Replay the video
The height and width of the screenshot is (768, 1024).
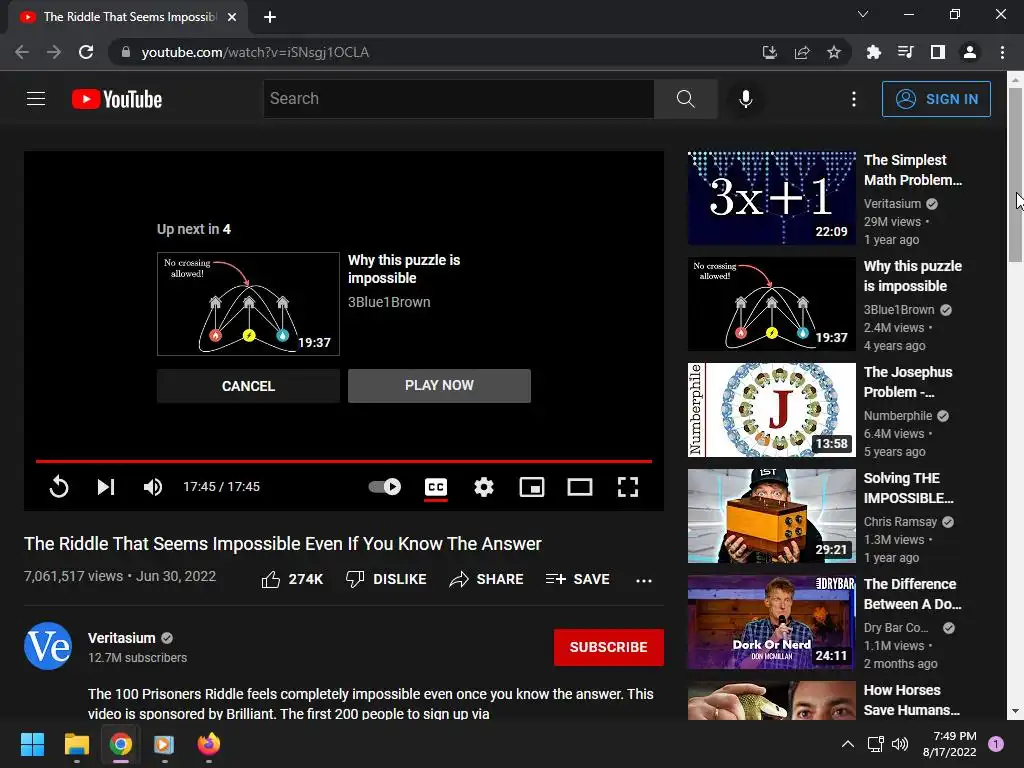[59, 487]
